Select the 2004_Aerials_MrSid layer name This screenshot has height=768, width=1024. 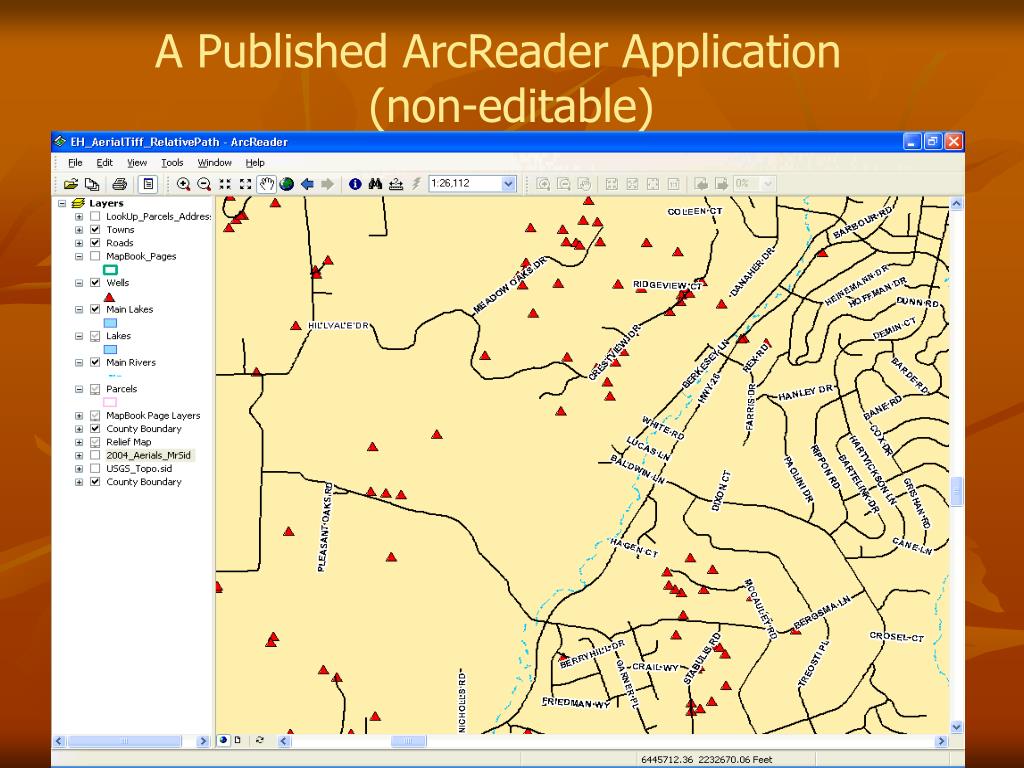(149, 455)
